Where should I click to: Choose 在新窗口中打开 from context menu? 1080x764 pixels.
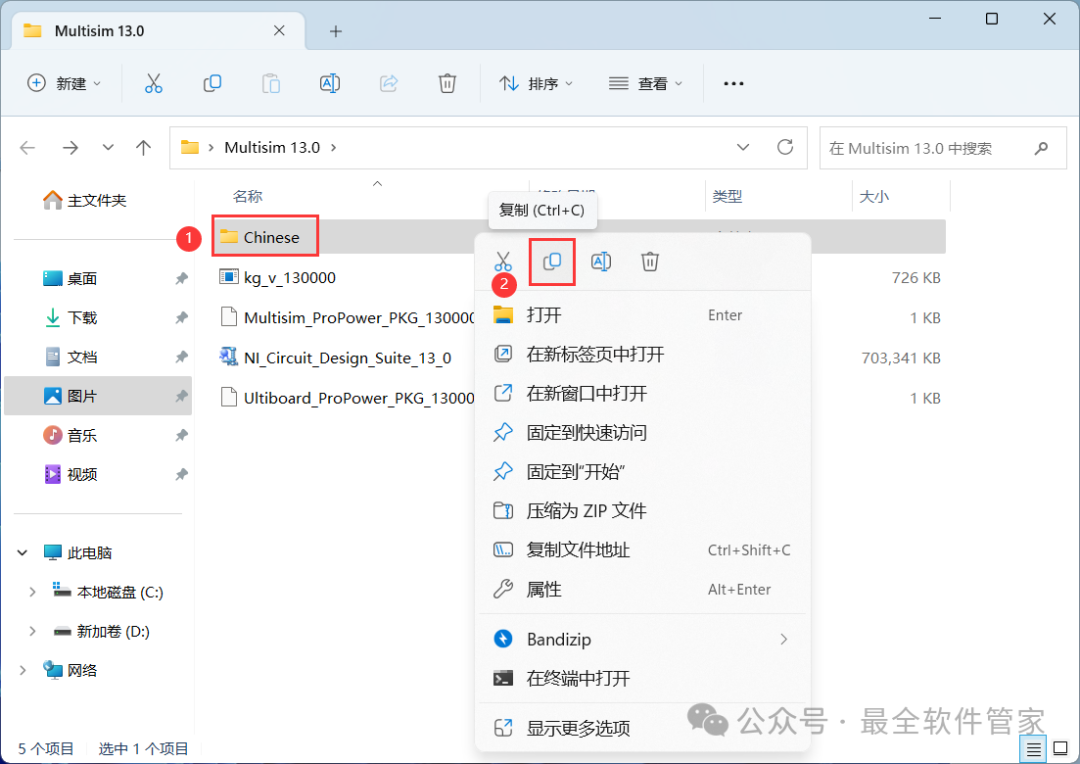tap(642, 393)
